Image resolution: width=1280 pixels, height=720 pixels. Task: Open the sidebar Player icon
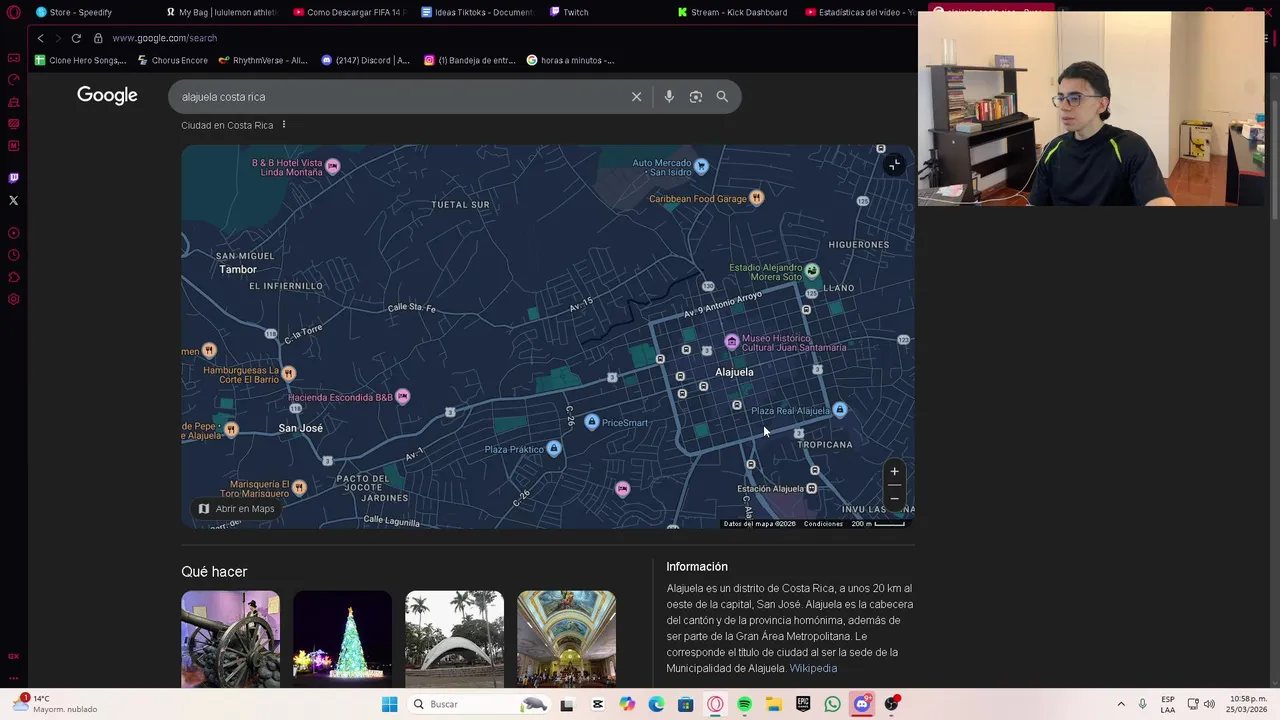coord(13,233)
